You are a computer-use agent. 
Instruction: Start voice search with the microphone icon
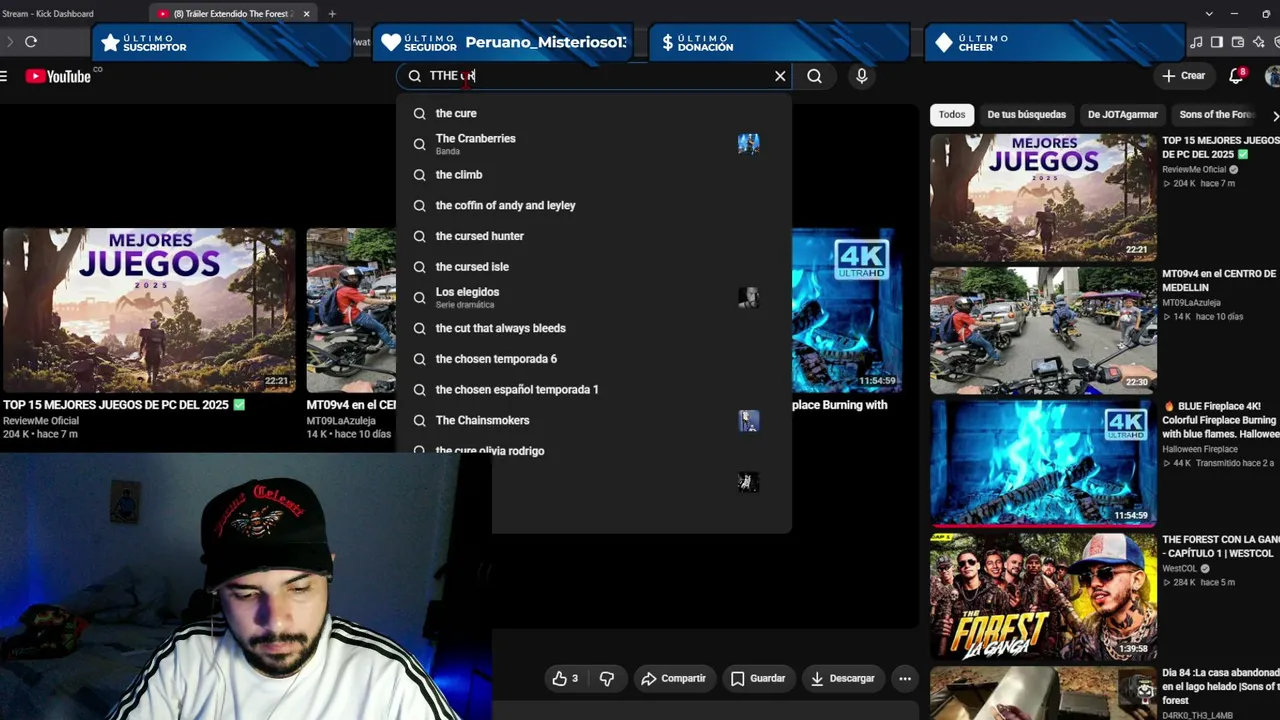(861, 76)
